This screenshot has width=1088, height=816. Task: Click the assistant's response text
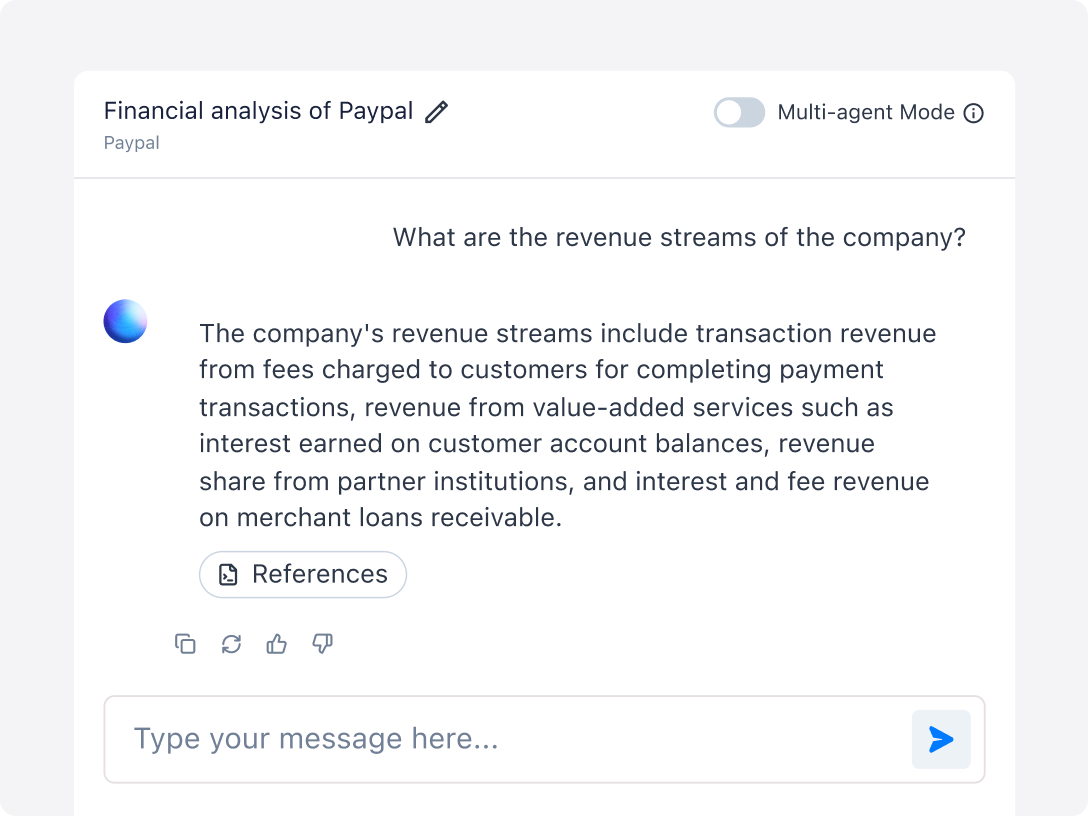[x=567, y=425]
